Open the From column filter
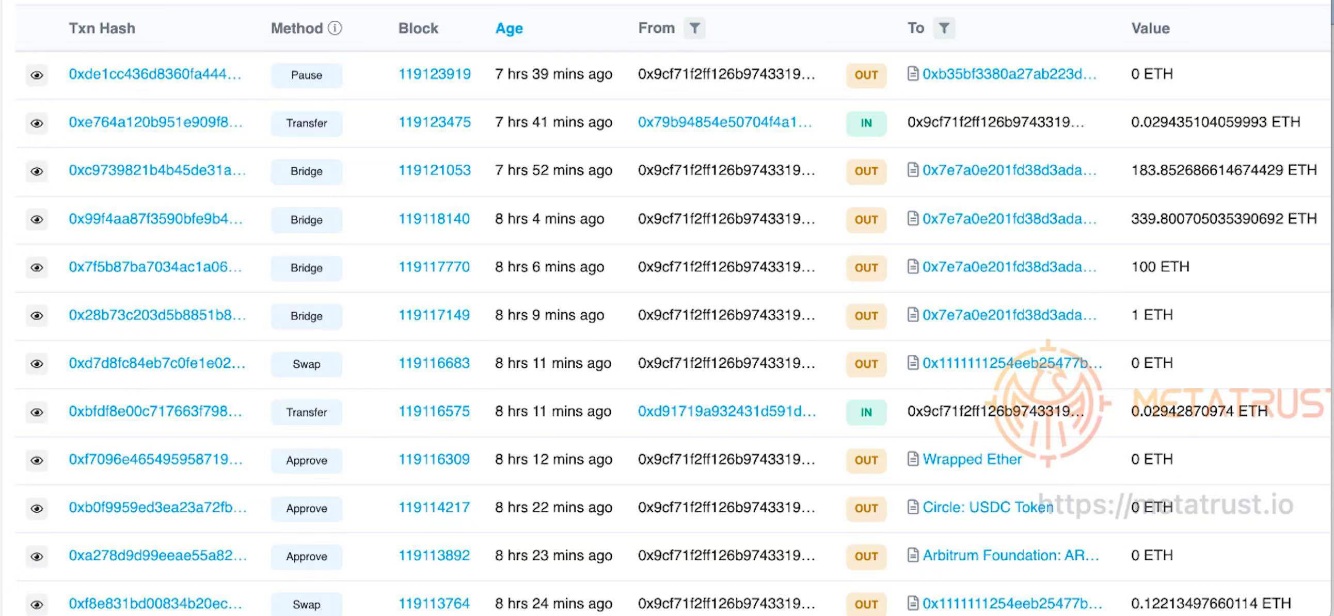1334x616 pixels. 695,27
